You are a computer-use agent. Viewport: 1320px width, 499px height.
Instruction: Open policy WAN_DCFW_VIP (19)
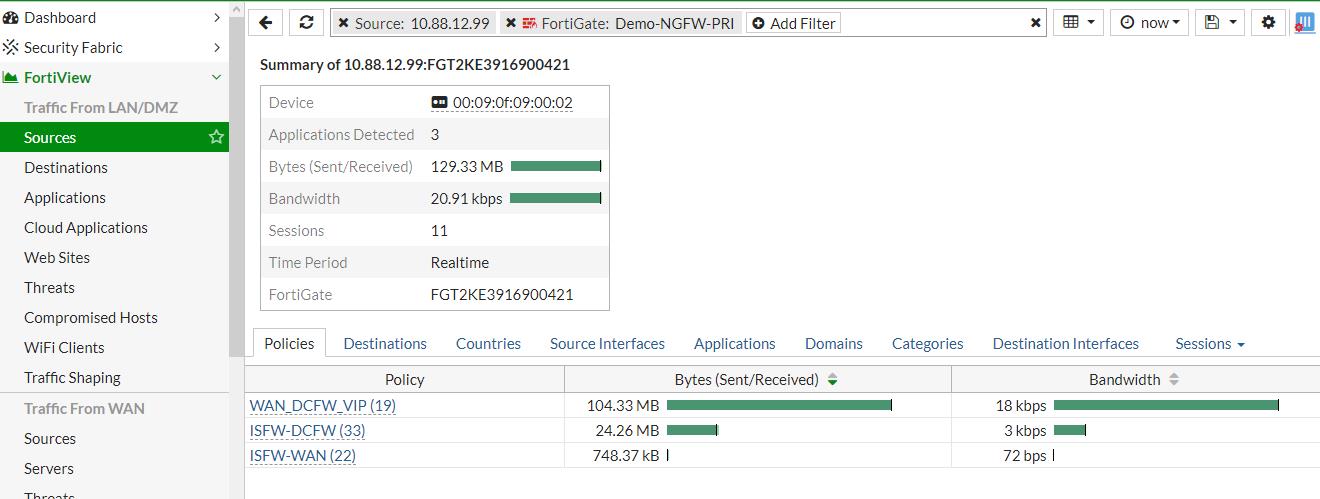coord(323,405)
